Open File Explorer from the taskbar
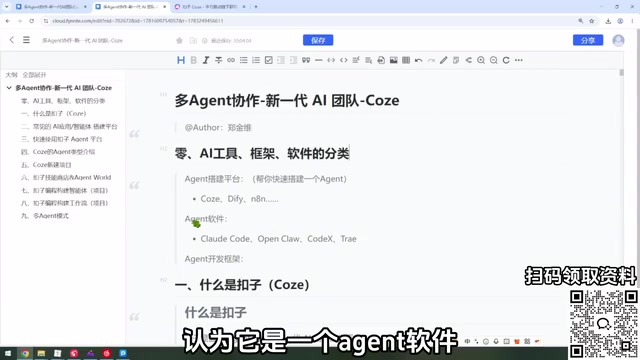 [x=41, y=353]
